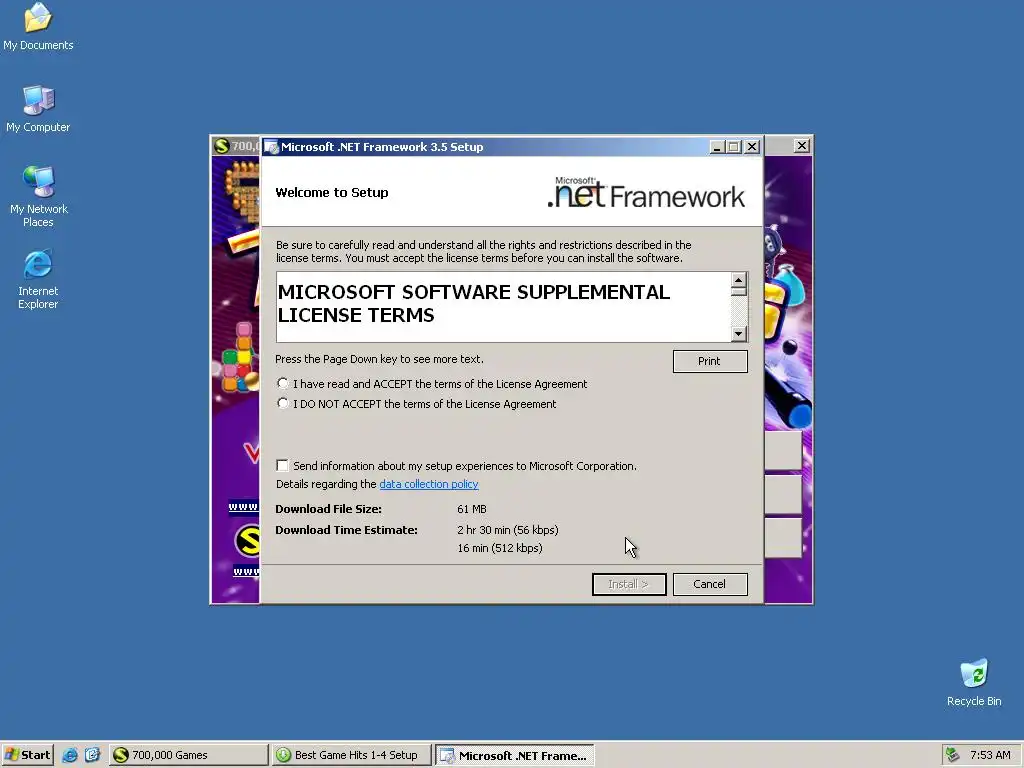Click the network tray icon near the clock
This screenshot has height=768, width=1024.
pyautogui.click(x=953, y=755)
